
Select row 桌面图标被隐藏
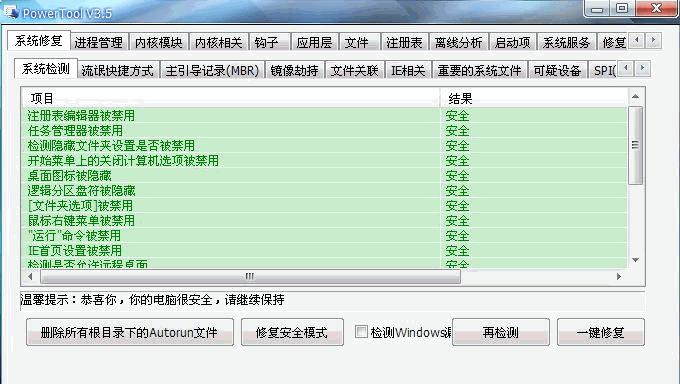tap(324, 175)
